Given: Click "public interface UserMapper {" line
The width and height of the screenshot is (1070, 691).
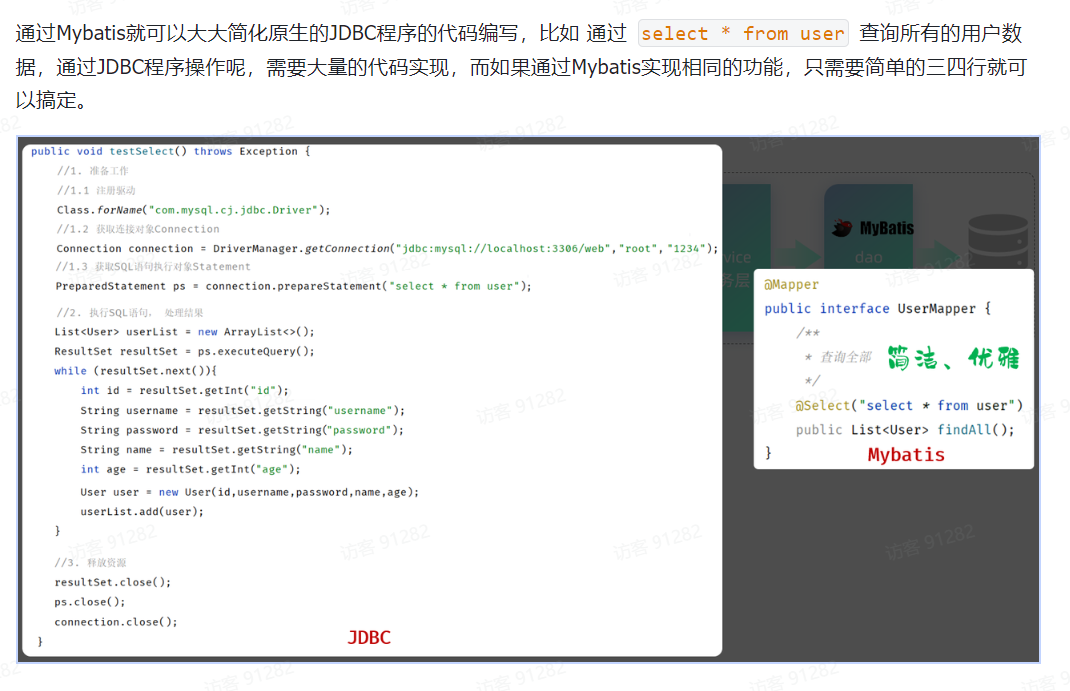Looking at the screenshot, I should (878, 308).
